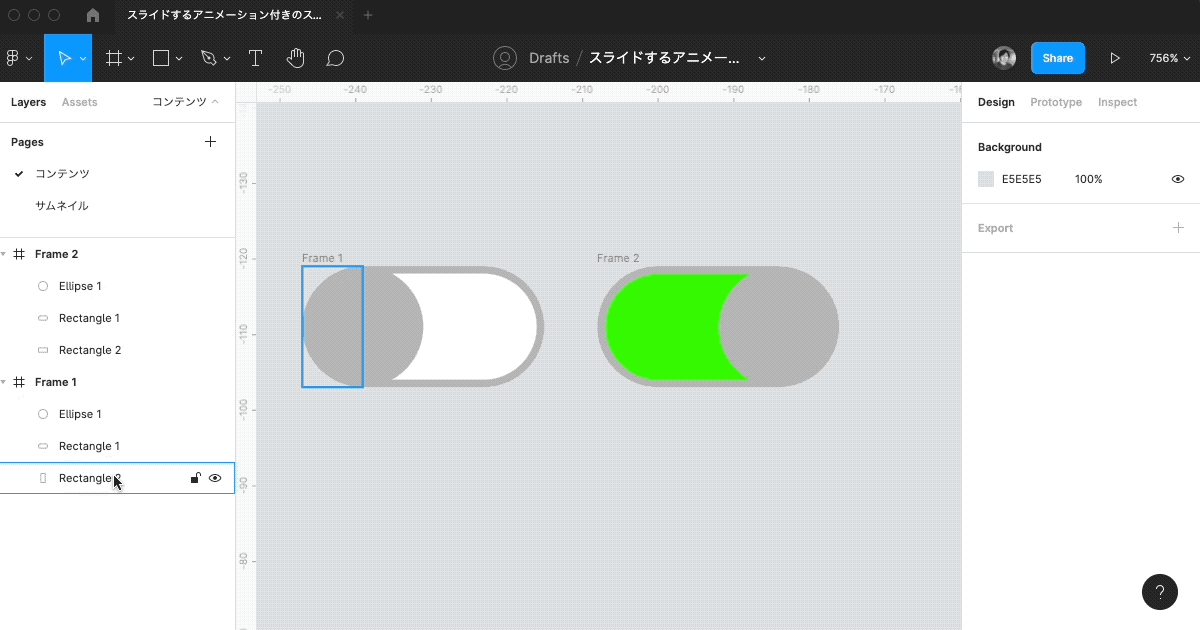The width and height of the screenshot is (1200, 630).
Task: Collapse the コンテンツ pages list
Action: pyautogui.click(x=186, y=102)
